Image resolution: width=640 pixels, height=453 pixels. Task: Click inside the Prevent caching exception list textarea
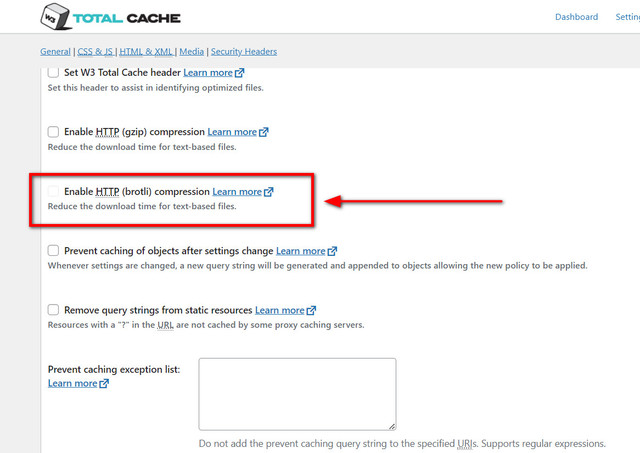click(x=297, y=394)
